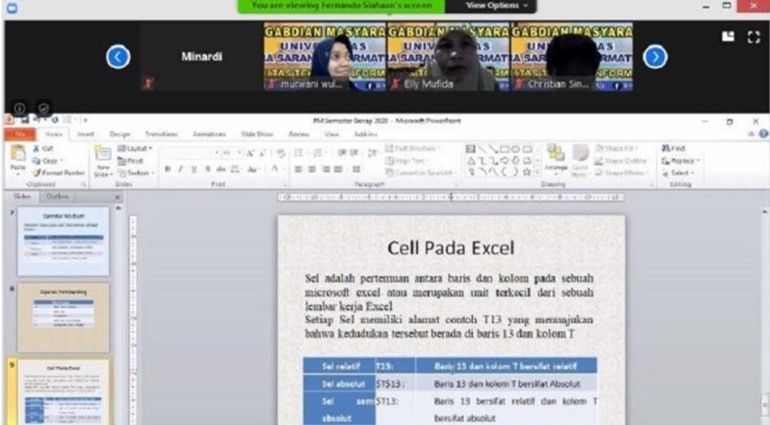Select the Rectangle shape in gallery
This screenshot has height=425, width=770.
coord(505,149)
